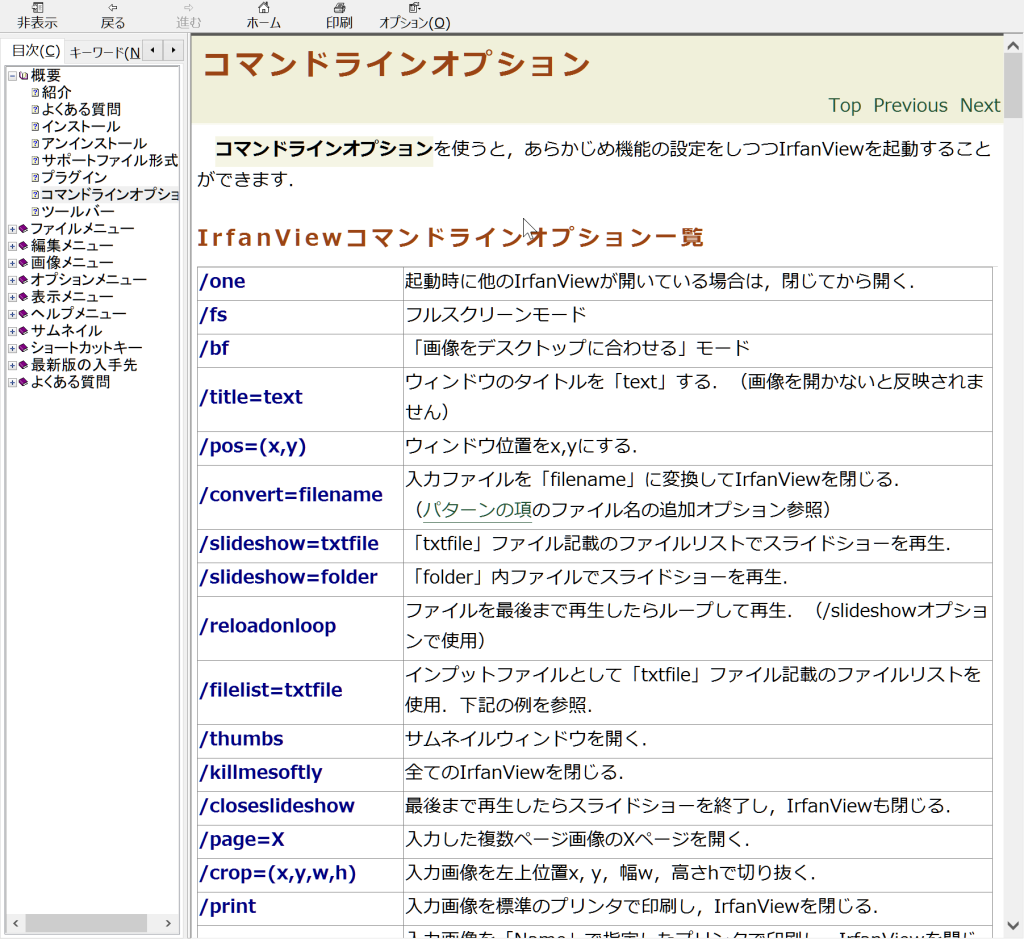
Task: Switch to the キーワード tab
Action: pos(104,52)
